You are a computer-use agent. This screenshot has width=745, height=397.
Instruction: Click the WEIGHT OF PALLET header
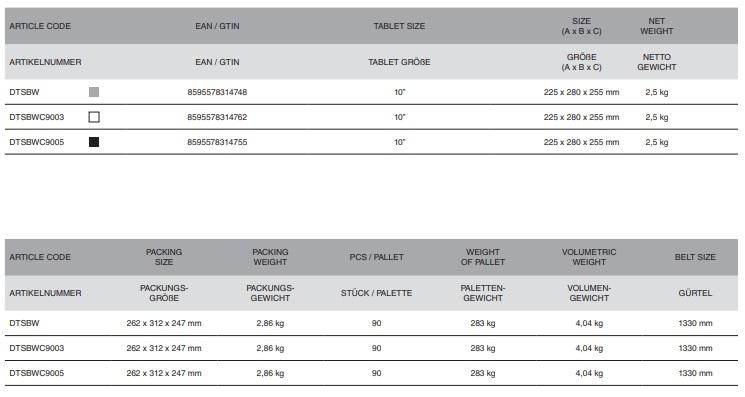point(483,257)
